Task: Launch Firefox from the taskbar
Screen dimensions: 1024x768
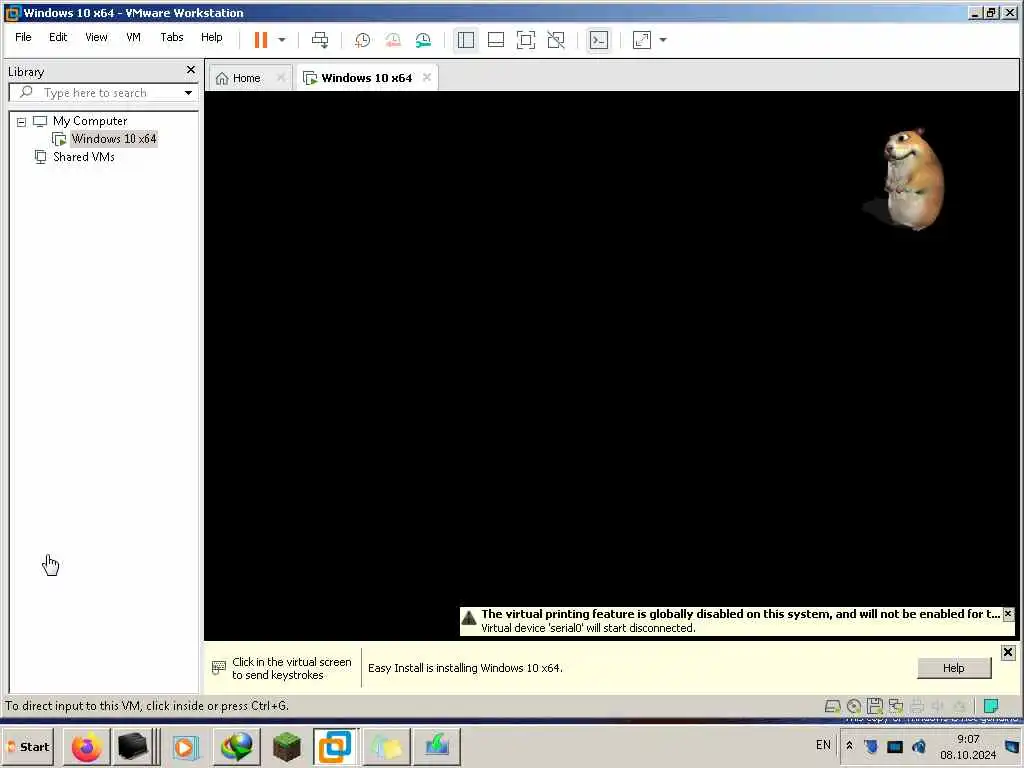Action: tap(87, 746)
